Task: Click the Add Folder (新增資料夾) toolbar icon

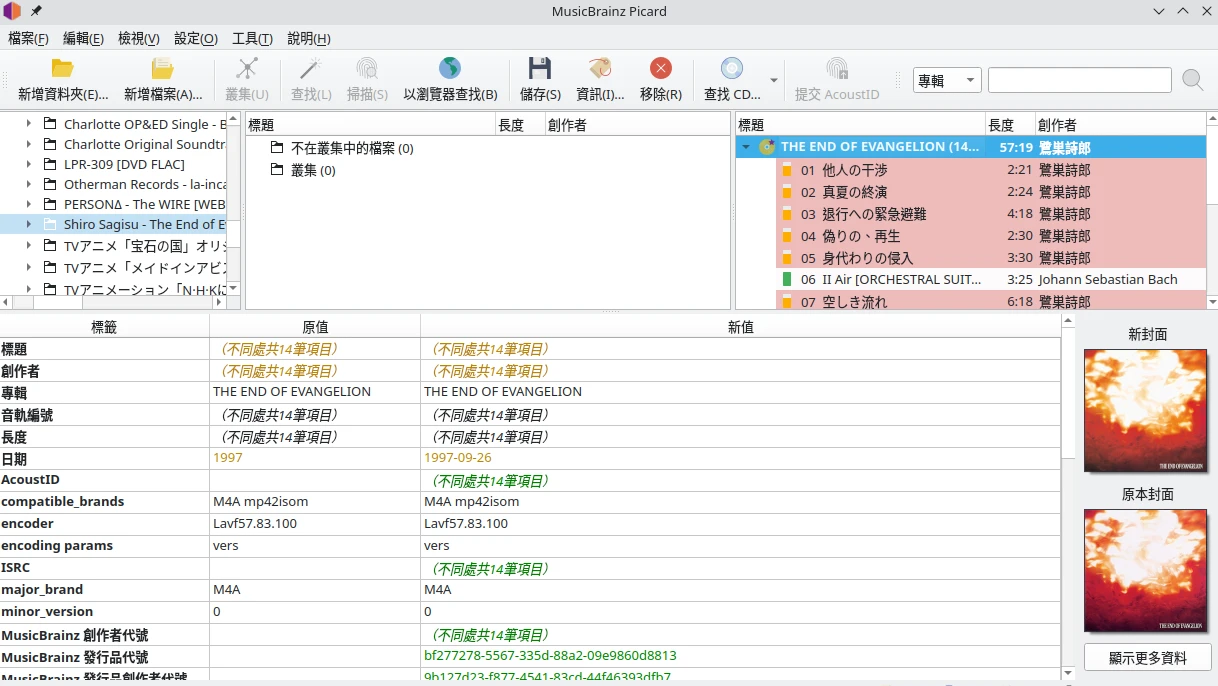Action: coord(63,70)
